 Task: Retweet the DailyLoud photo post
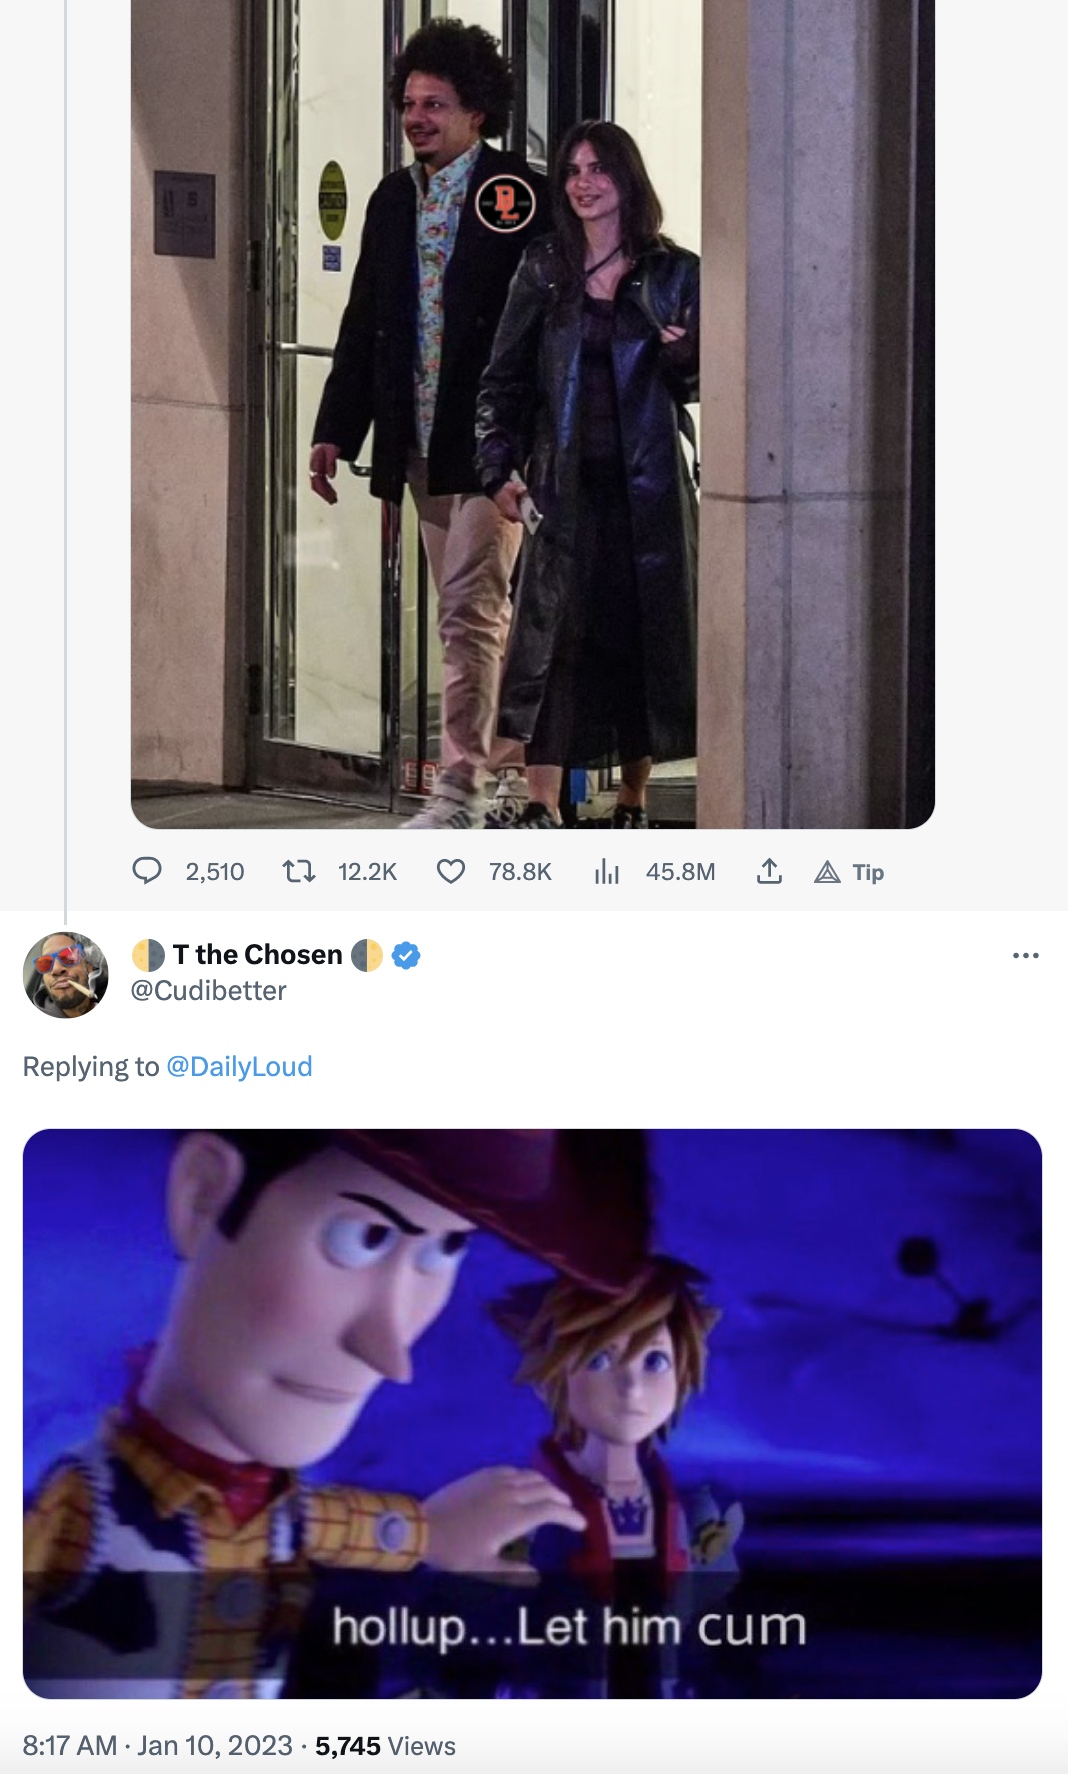(298, 871)
